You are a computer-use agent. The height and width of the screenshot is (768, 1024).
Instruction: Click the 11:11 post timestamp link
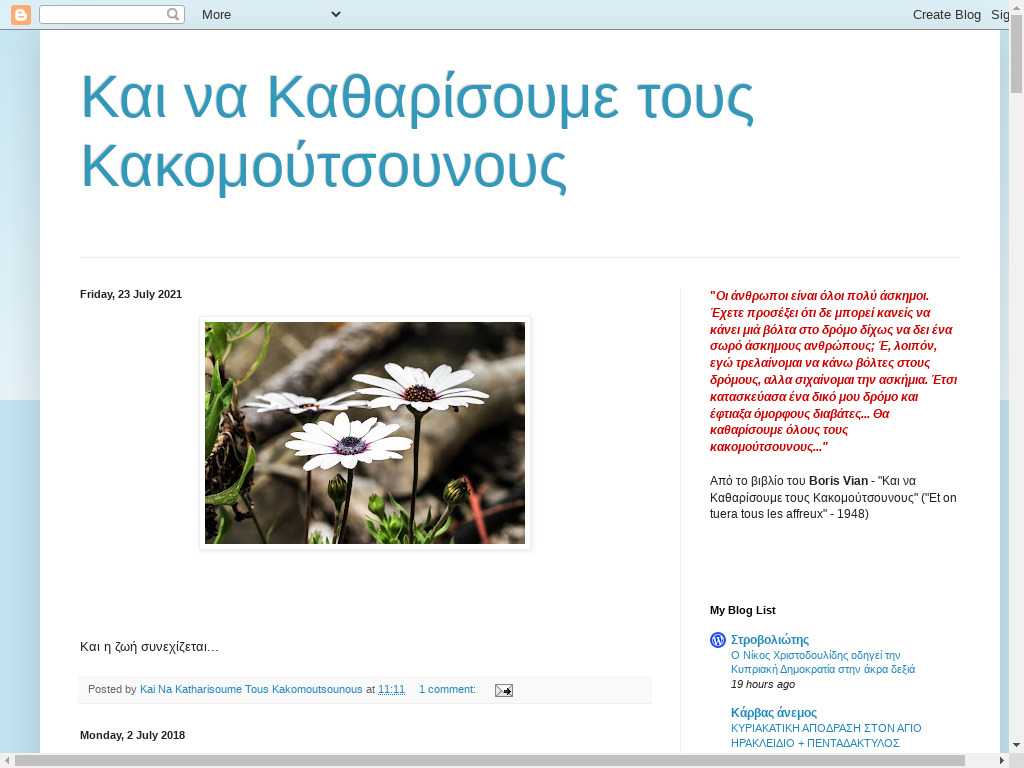coord(391,690)
